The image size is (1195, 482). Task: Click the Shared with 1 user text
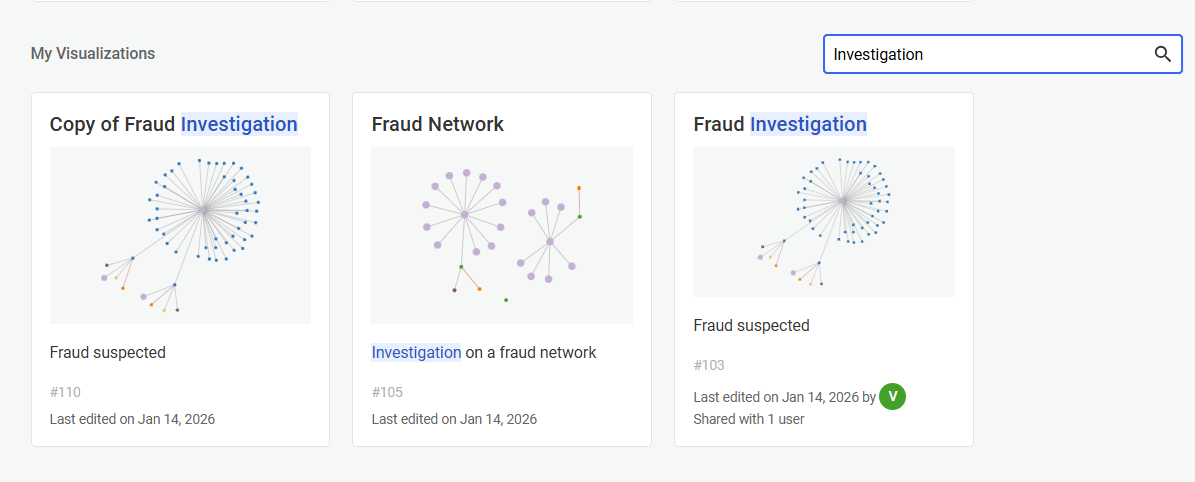point(748,419)
